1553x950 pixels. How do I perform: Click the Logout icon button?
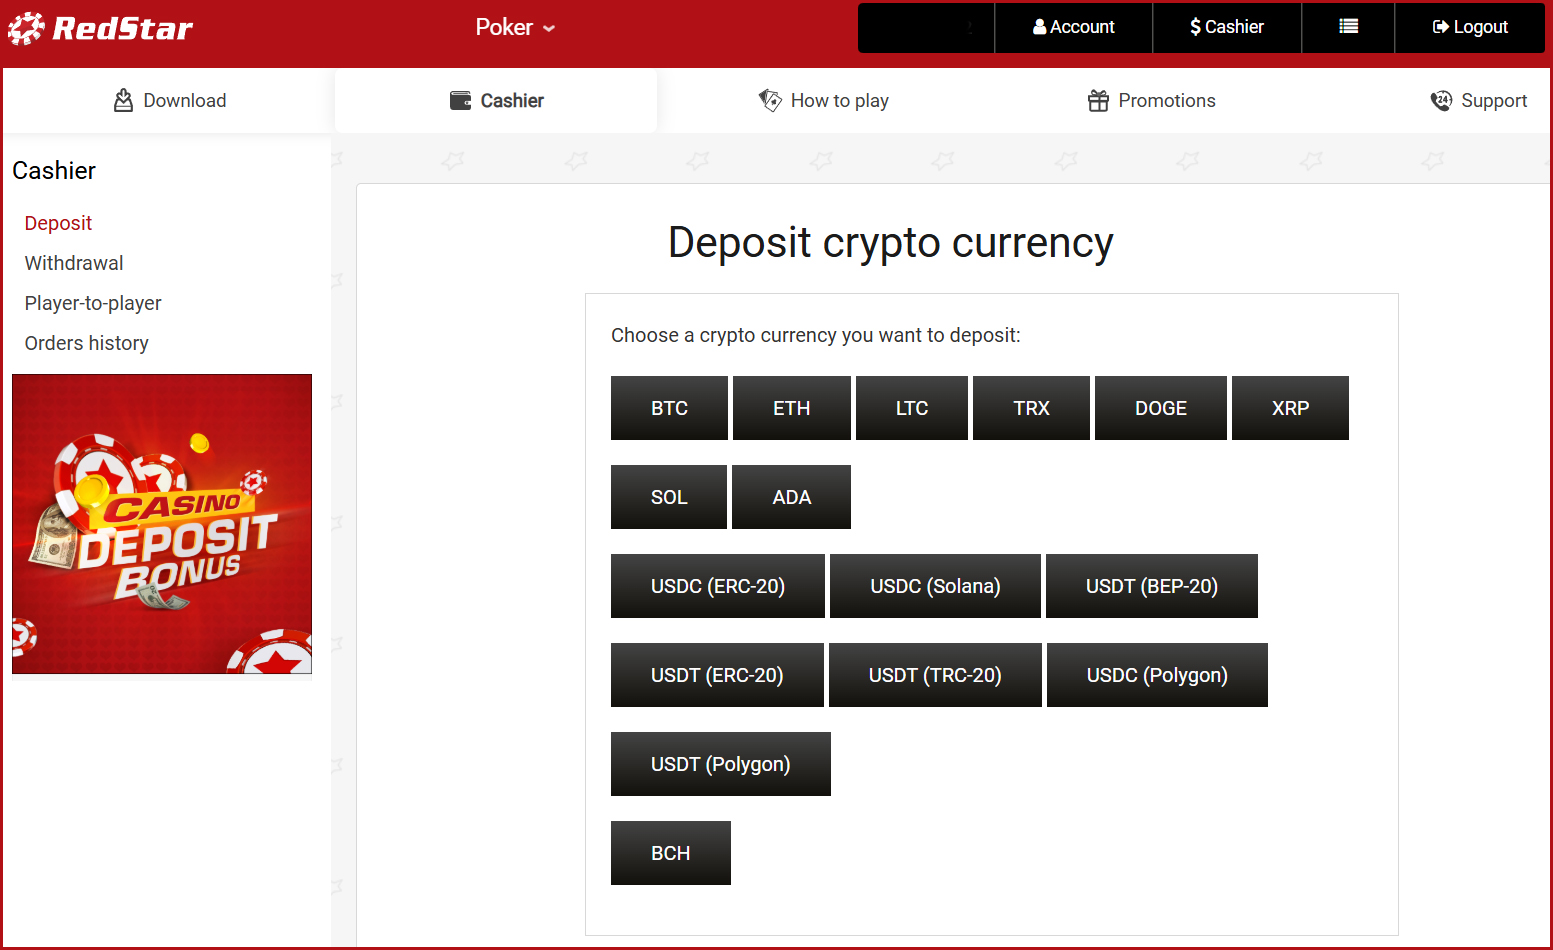(1440, 27)
